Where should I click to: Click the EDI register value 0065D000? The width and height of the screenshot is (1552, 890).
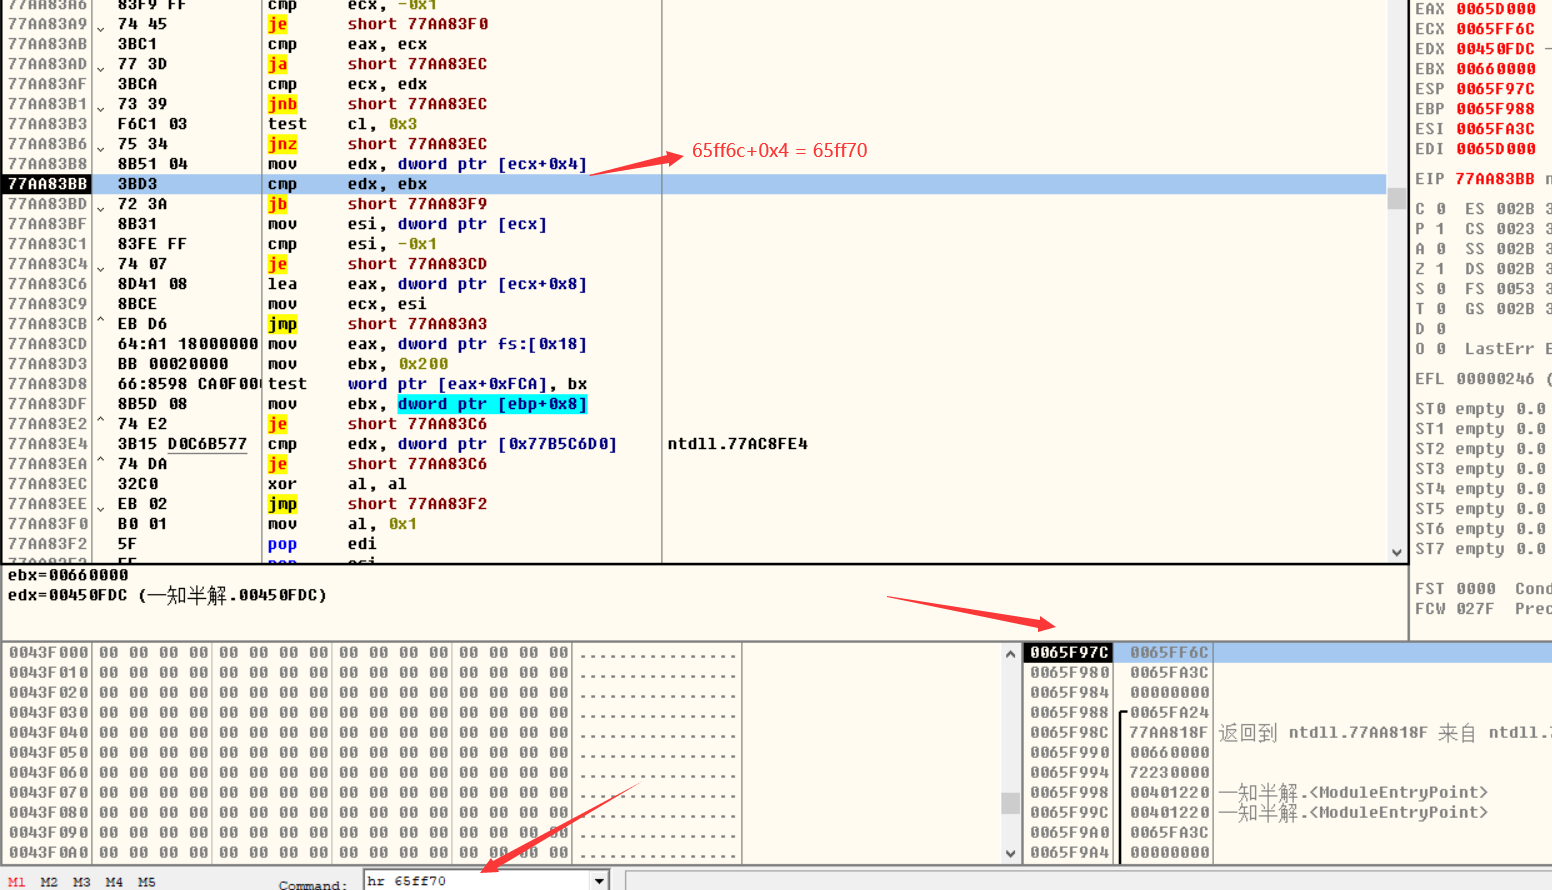coord(1496,149)
